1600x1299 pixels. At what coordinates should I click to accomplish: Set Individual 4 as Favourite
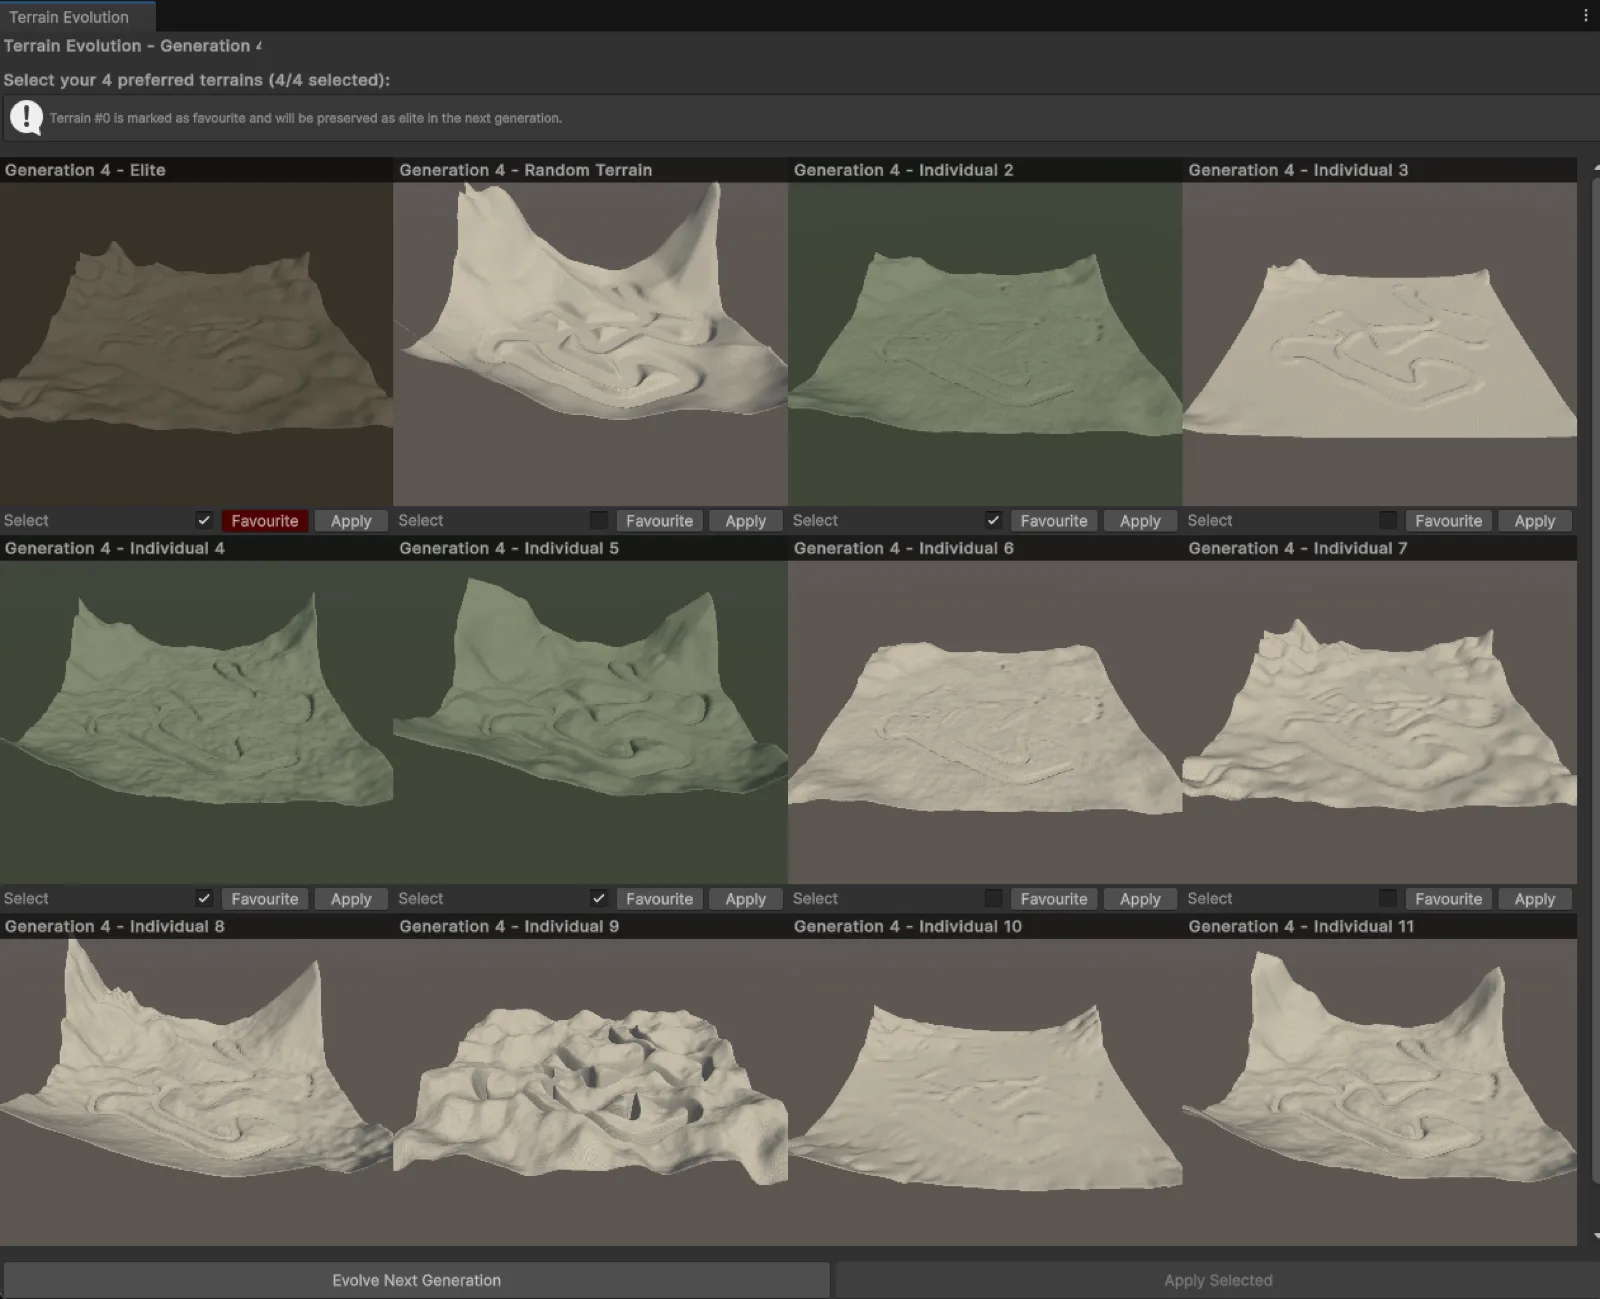[x=265, y=899]
